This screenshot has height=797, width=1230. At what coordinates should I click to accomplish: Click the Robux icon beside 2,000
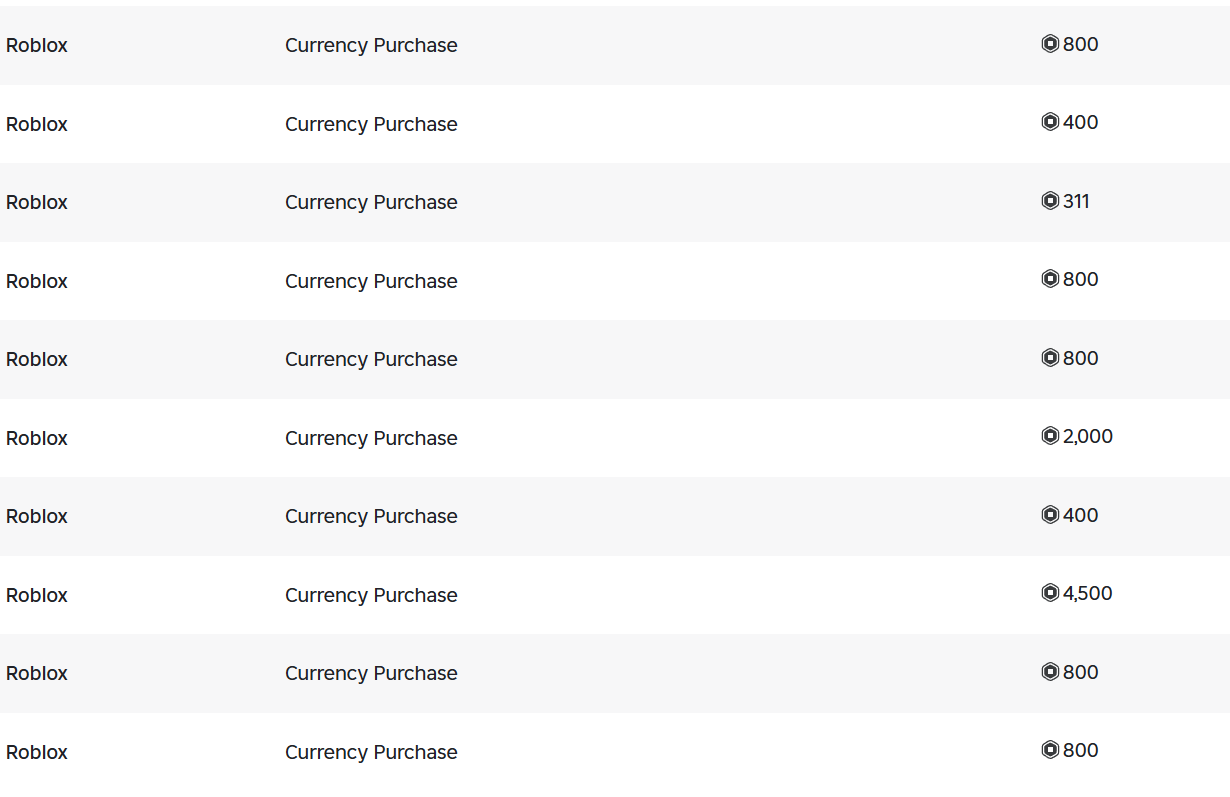pos(1050,436)
